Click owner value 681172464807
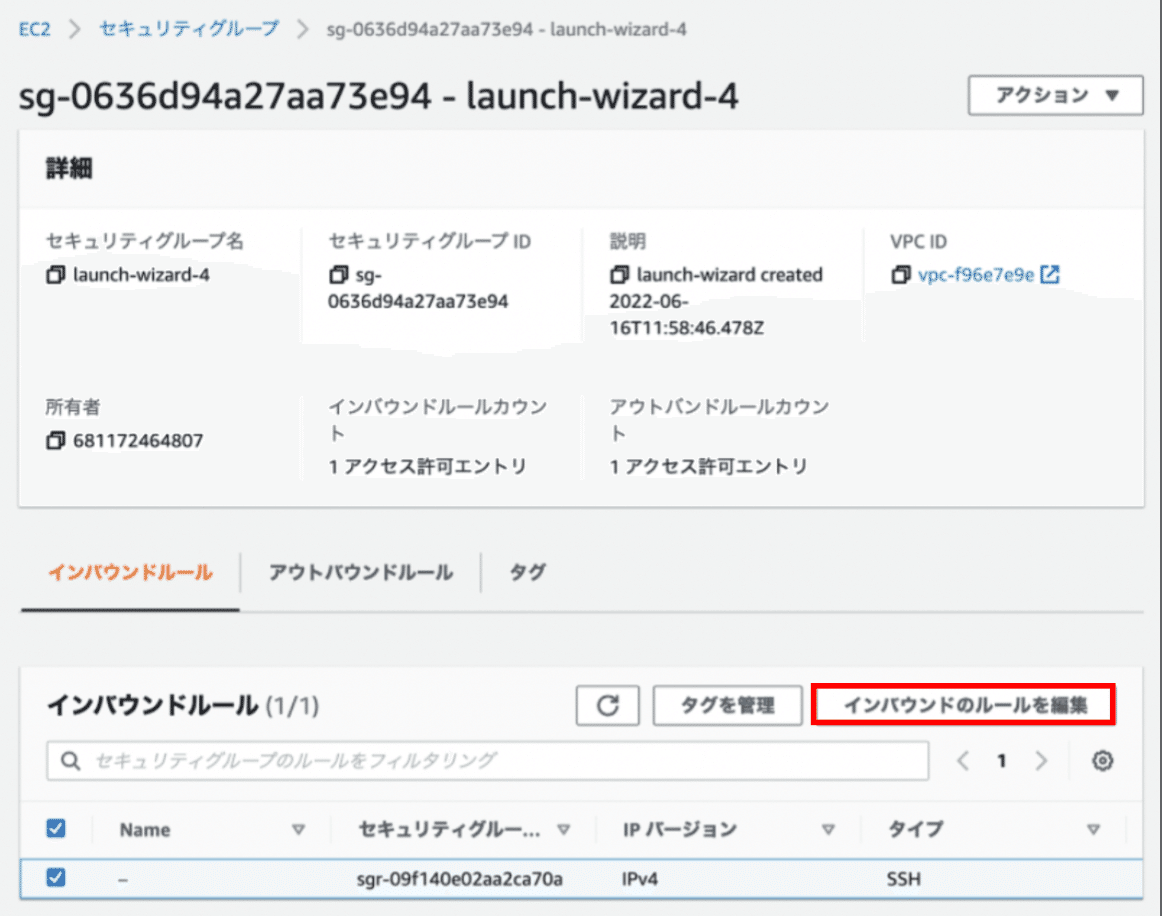The height and width of the screenshot is (916, 1162). [138, 441]
